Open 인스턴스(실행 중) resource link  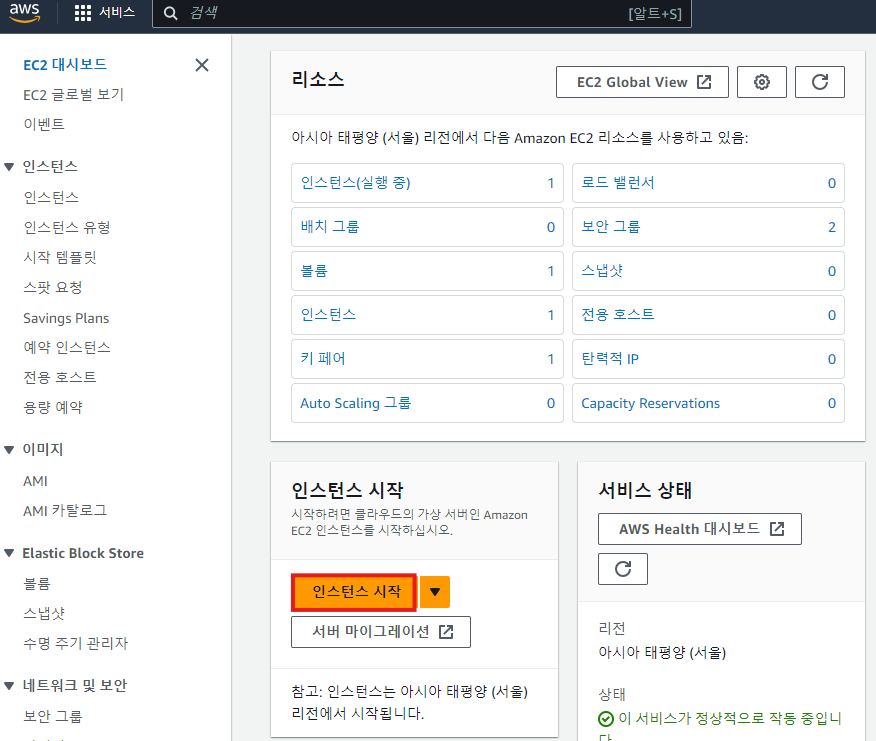click(355, 183)
